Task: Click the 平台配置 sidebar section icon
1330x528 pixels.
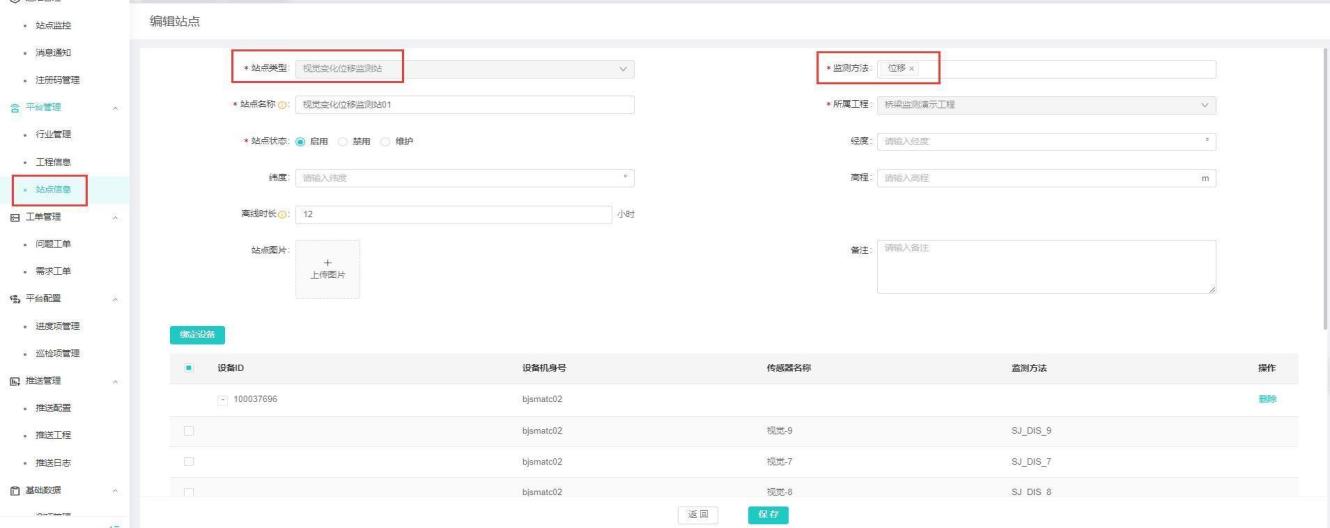Action: click(14, 298)
